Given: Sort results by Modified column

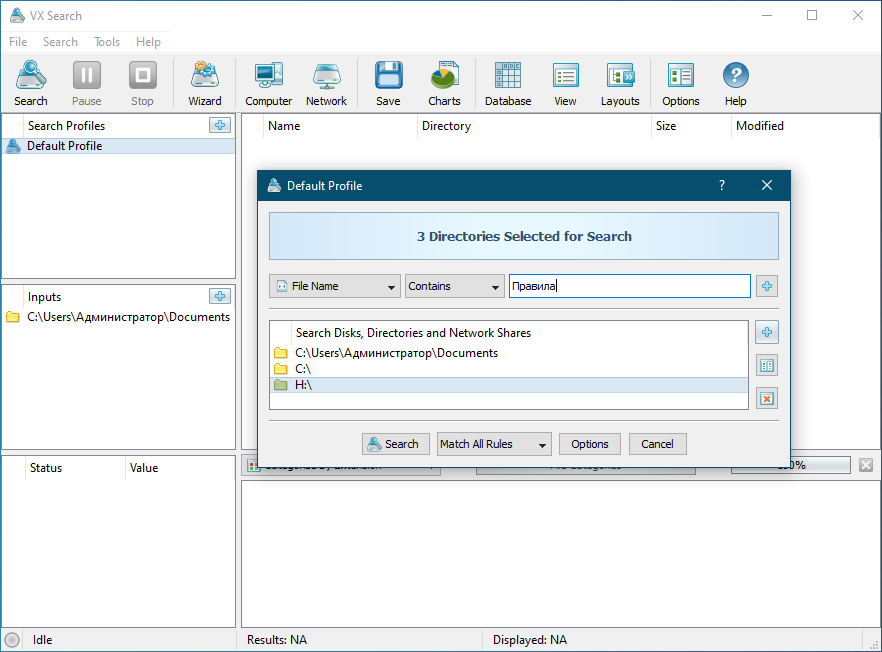Looking at the screenshot, I should pyautogui.click(x=804, y=126).
